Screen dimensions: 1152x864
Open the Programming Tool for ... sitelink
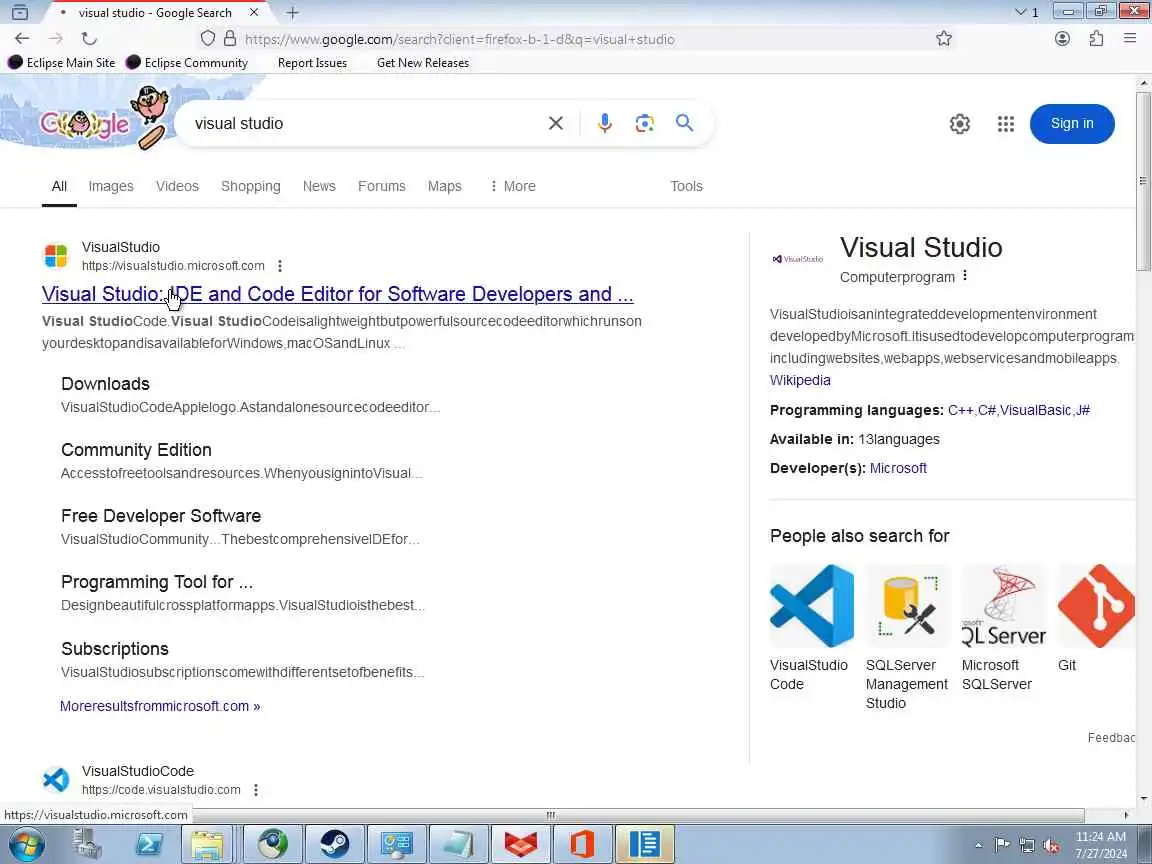[x=156, y=582]
